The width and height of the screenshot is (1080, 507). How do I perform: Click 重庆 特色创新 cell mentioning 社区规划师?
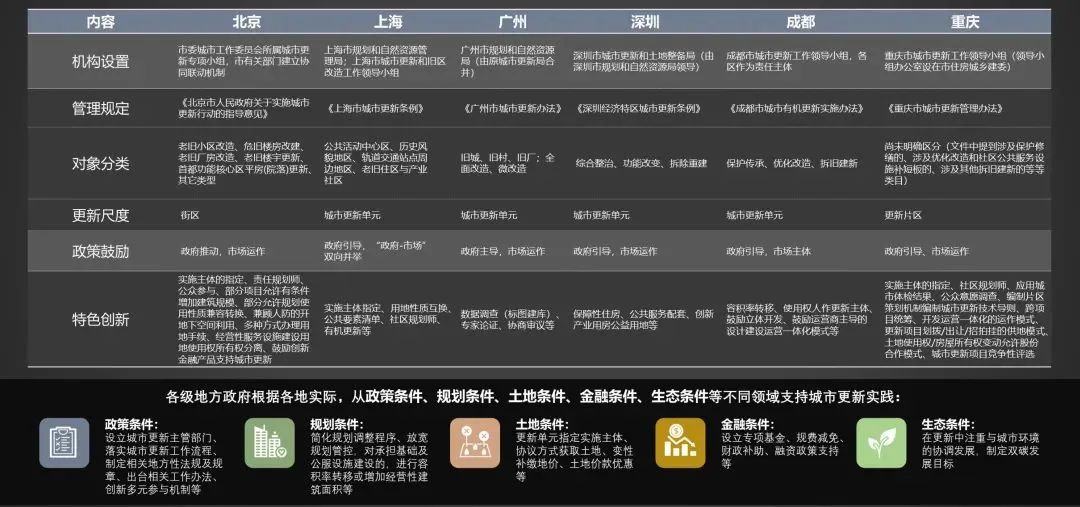[966, 320]
